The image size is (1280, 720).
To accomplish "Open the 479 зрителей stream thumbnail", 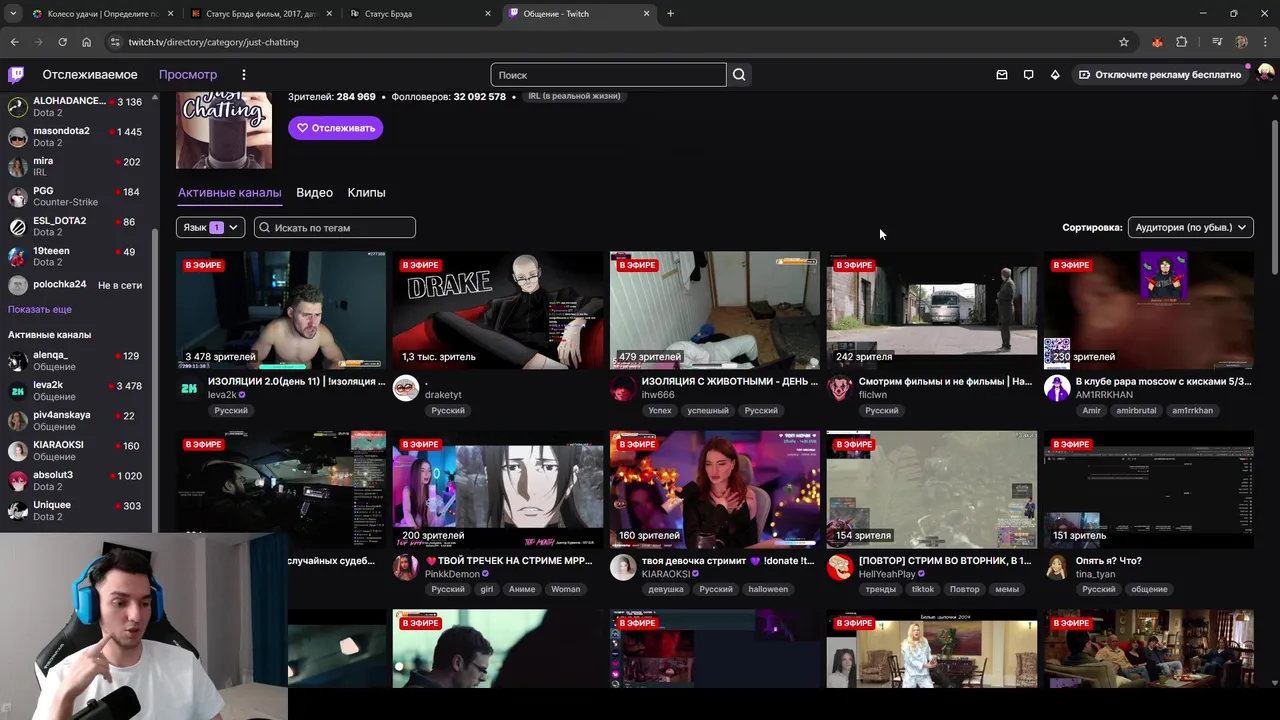I will point(715,310).
